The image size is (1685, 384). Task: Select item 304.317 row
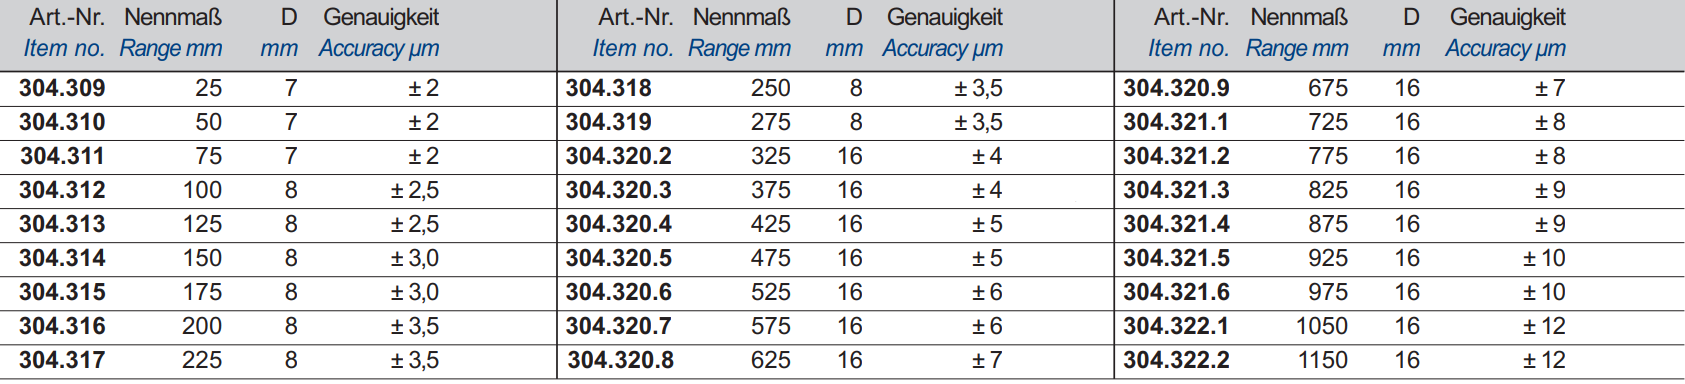278,360
